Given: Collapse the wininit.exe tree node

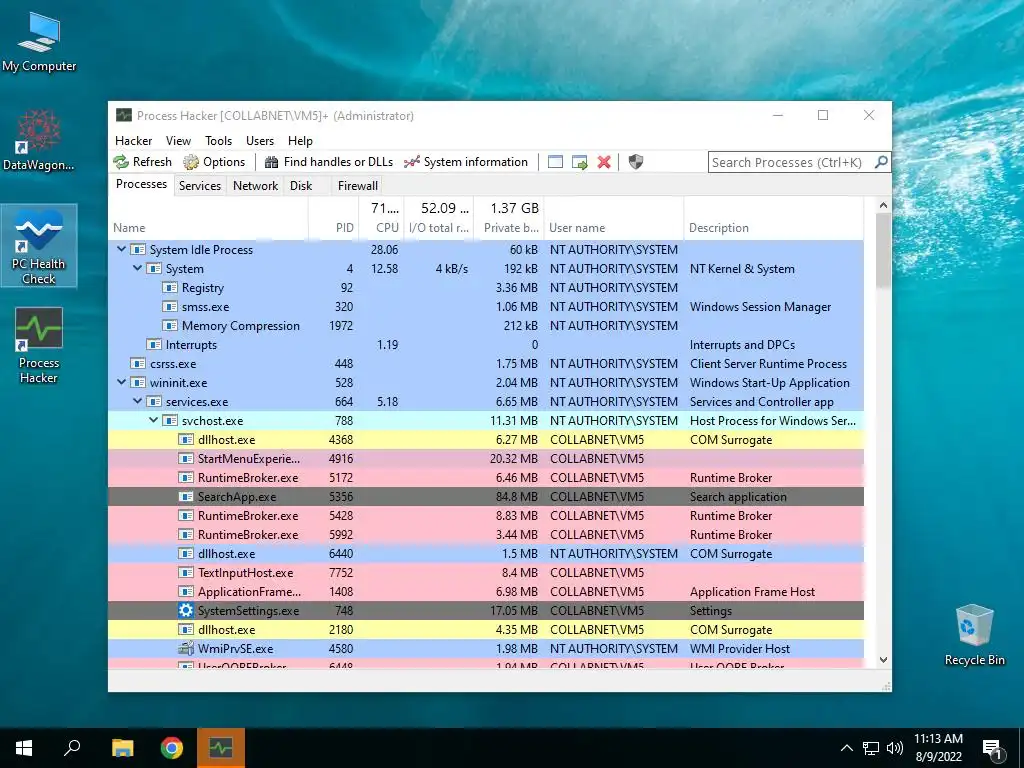Looking at the screenshot, I should 121,382.
